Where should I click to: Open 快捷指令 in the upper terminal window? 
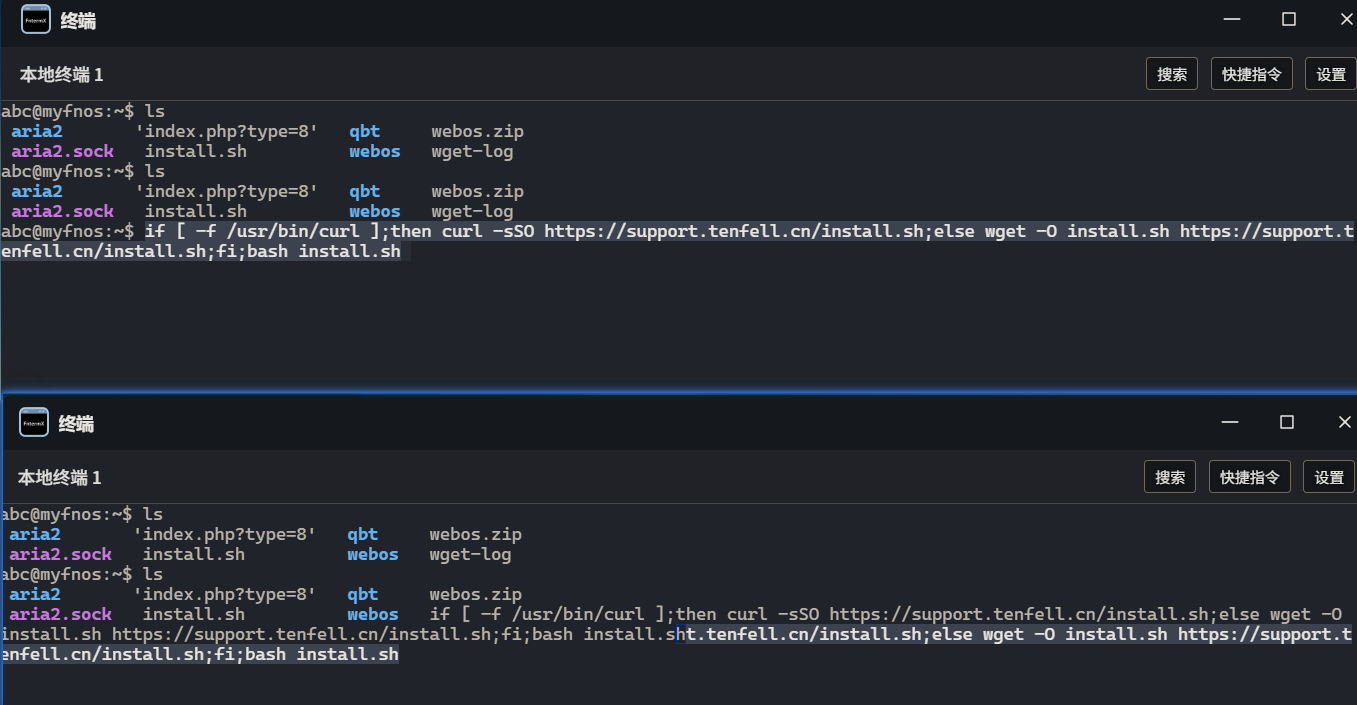click(x=1252, y=75)
